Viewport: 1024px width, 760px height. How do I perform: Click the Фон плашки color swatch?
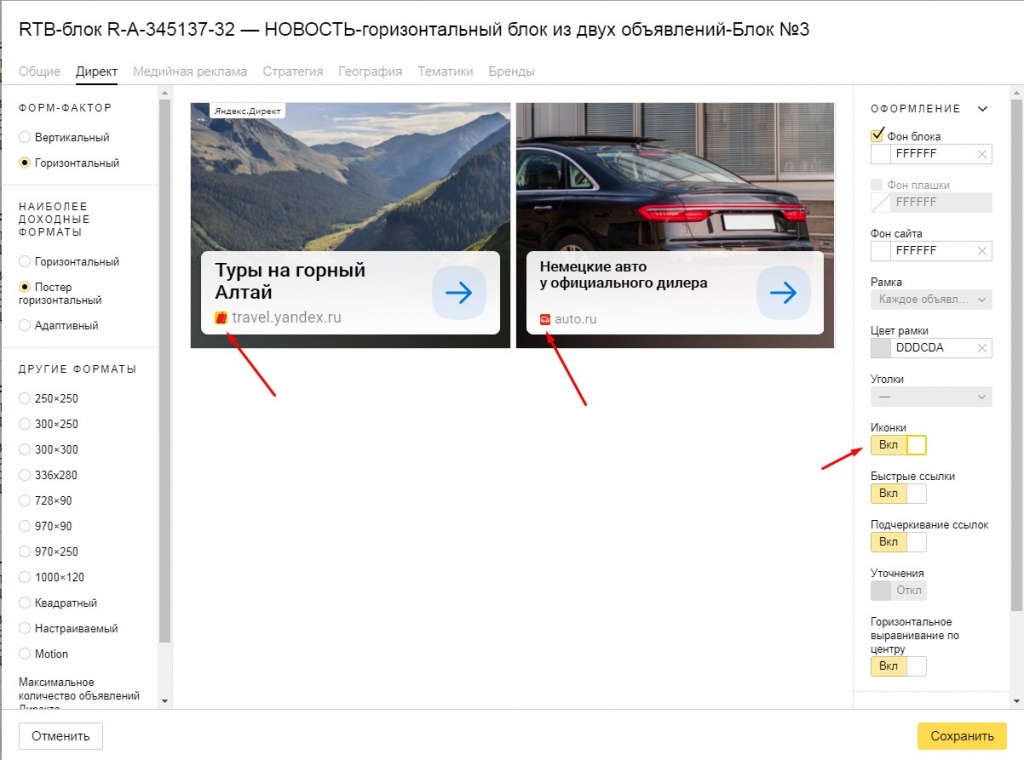880,202
